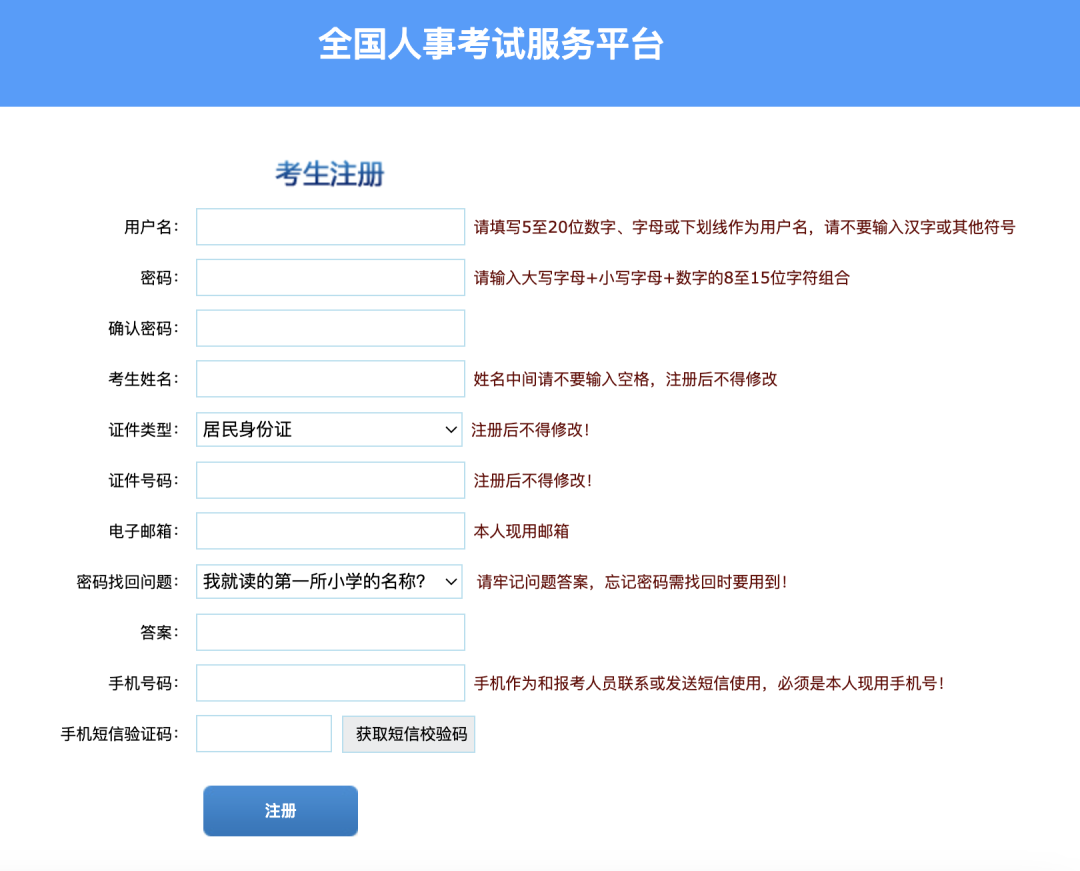Click the 用户名 input field
This screenshot has height=871, width=1080.
coord(330,226)
